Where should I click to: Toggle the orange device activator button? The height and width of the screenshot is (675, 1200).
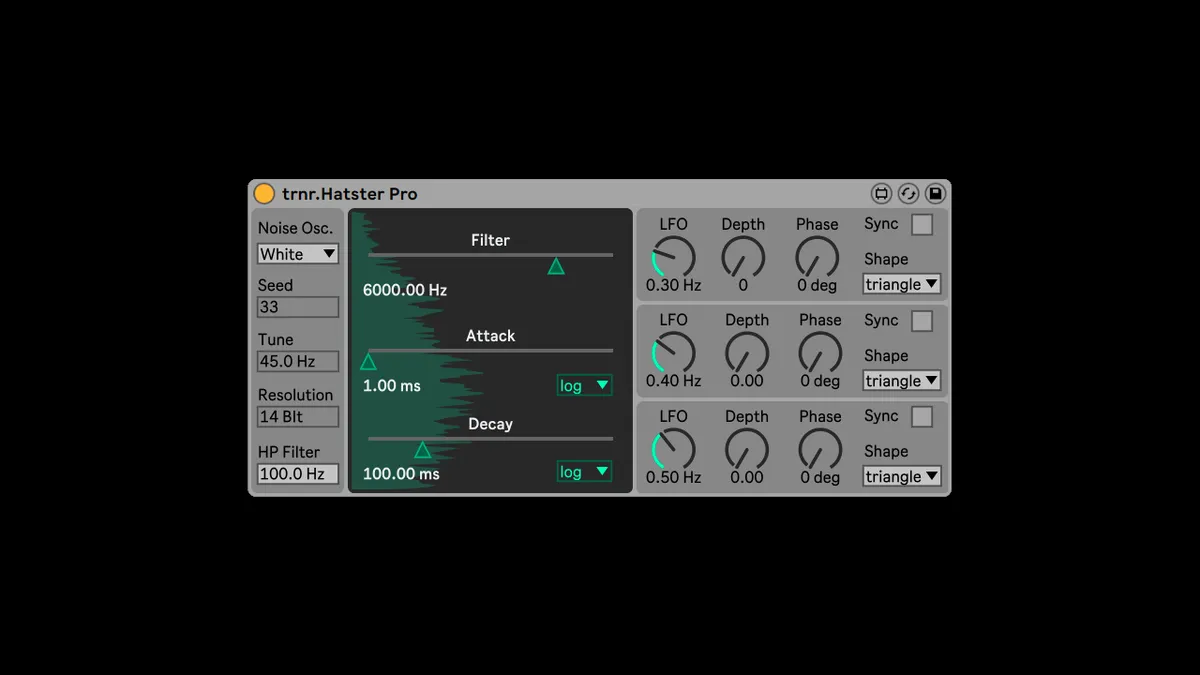coord(264,194)
